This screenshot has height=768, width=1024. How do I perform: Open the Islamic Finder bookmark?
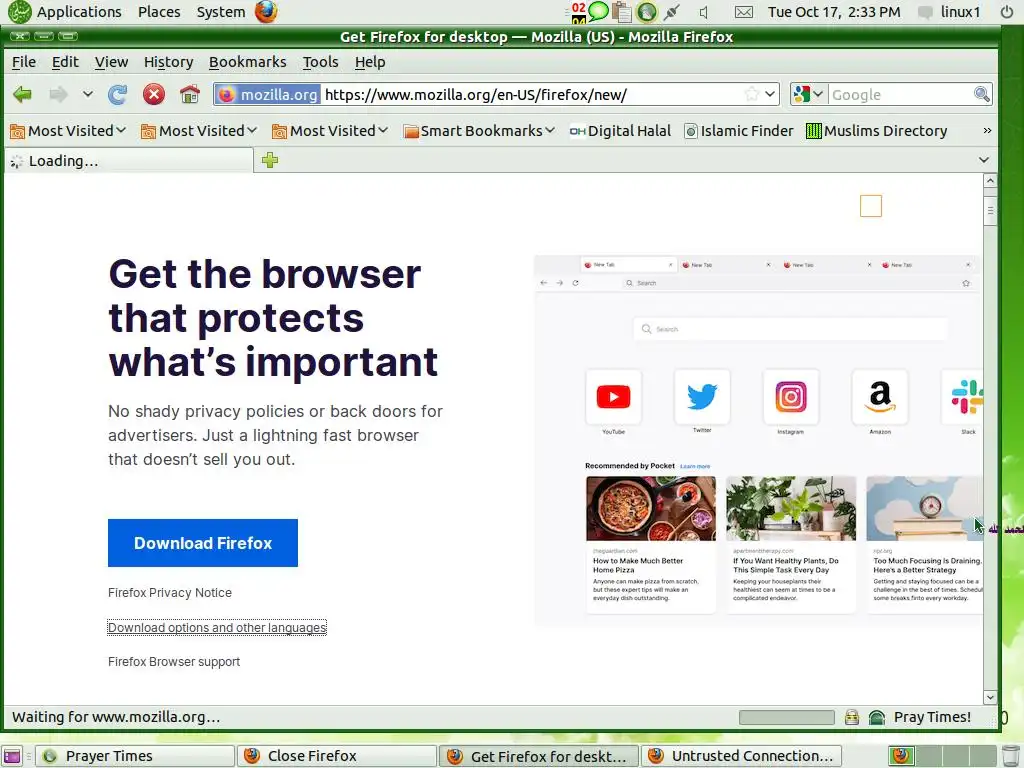tap(739, 131)
